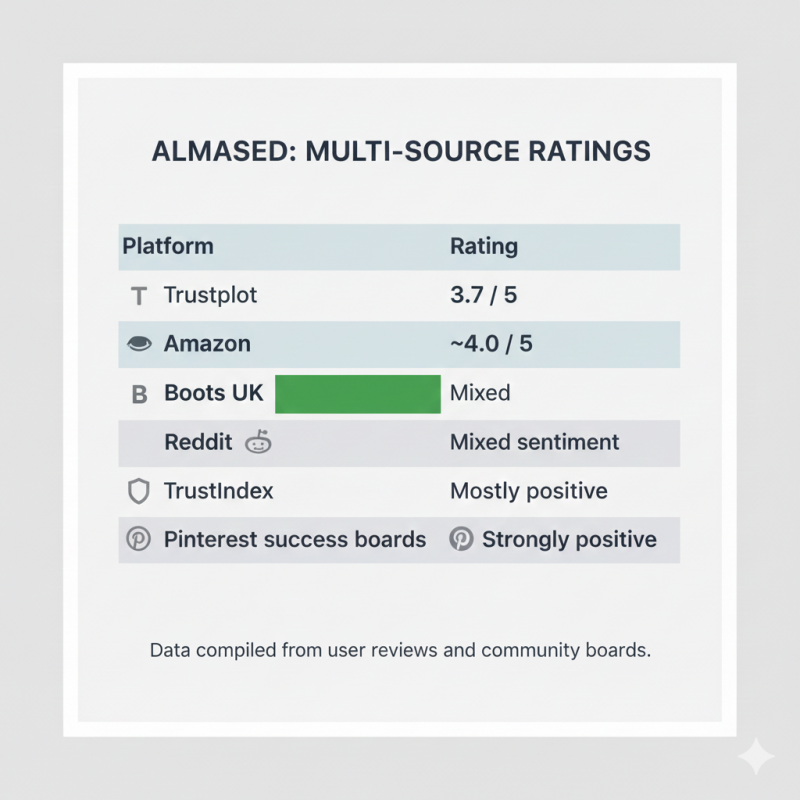Select the Amazon ~4.0 / 5 rating
Viewport: 800px width, 800px height.
click(491, 344)
